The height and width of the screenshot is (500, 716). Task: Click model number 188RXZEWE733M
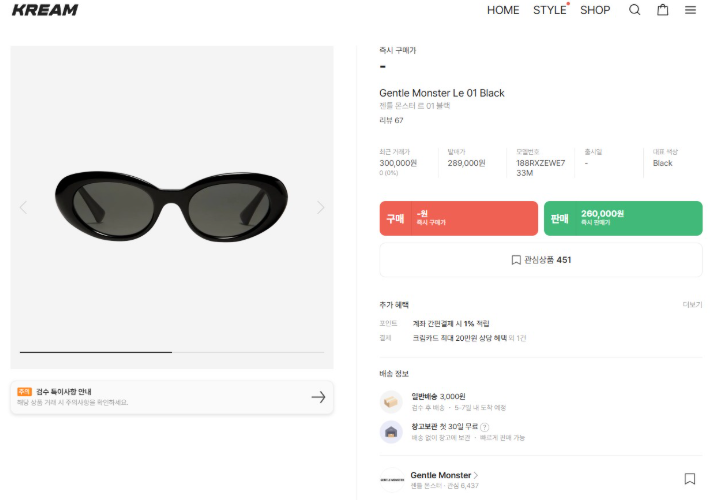(x=541, y=168)
